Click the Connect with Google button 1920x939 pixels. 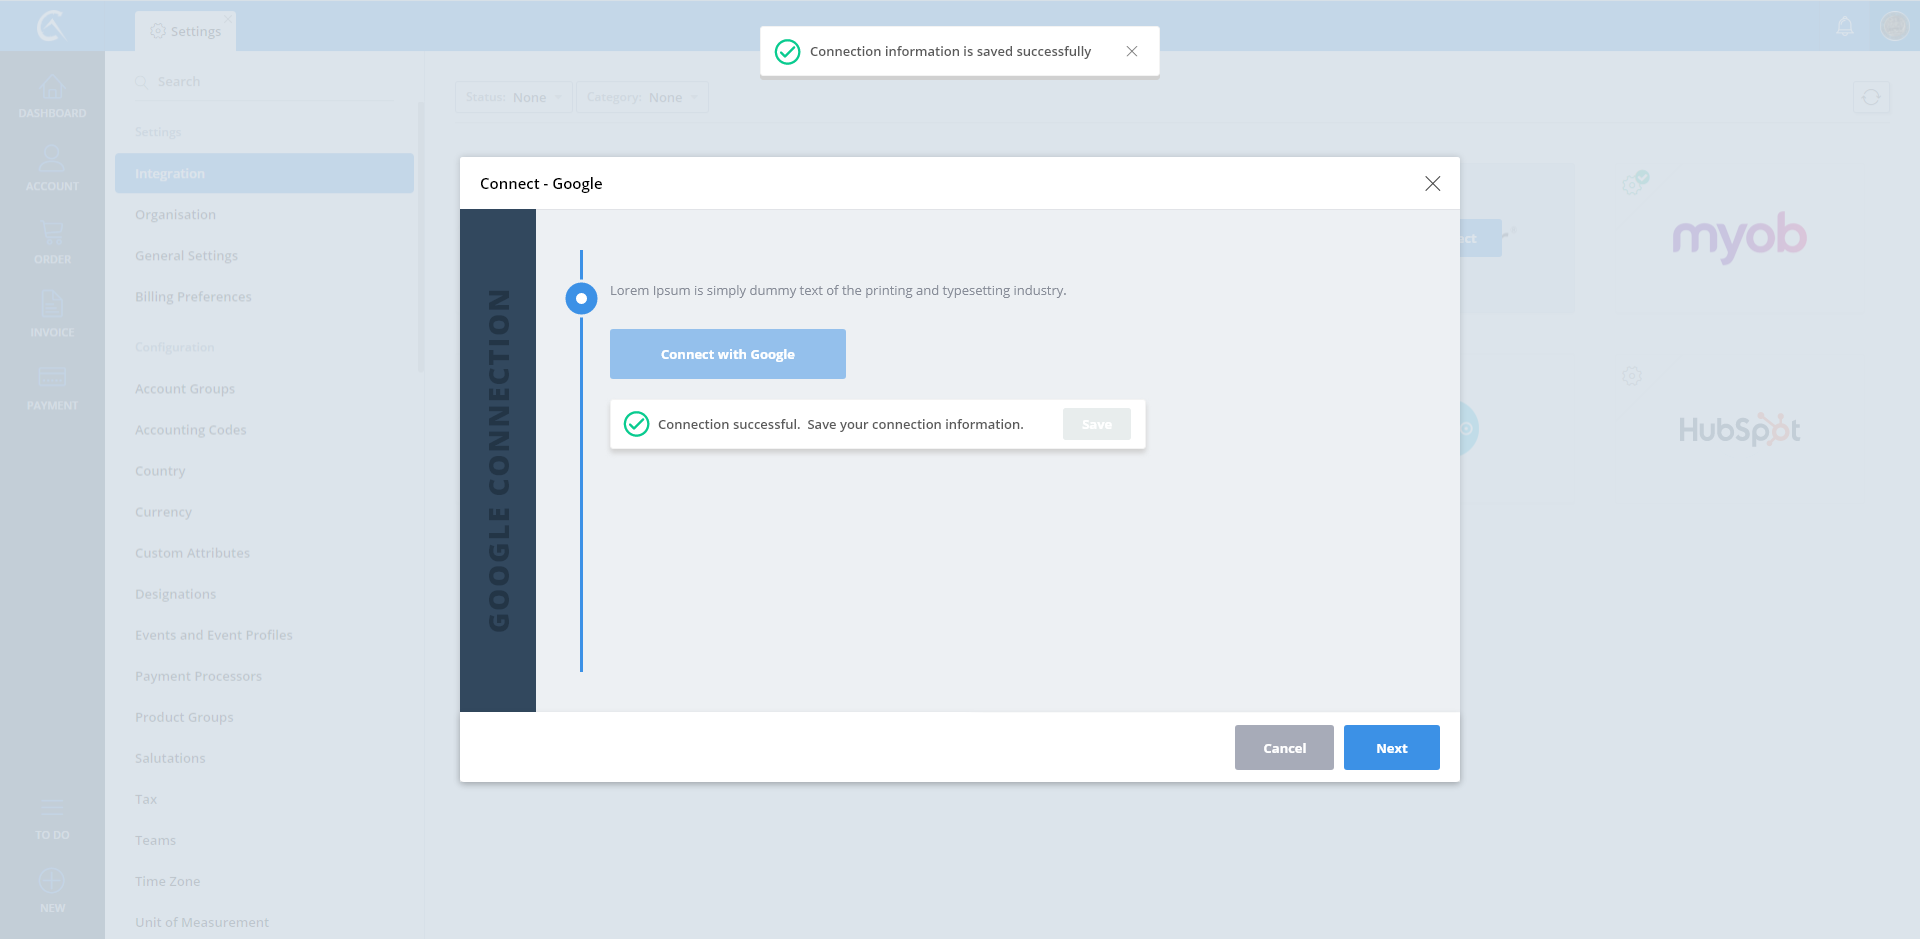(x=728, y=354)
